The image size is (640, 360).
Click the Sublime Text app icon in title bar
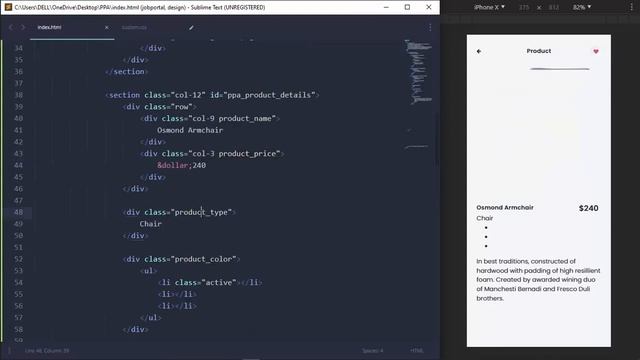coord(8,7)
